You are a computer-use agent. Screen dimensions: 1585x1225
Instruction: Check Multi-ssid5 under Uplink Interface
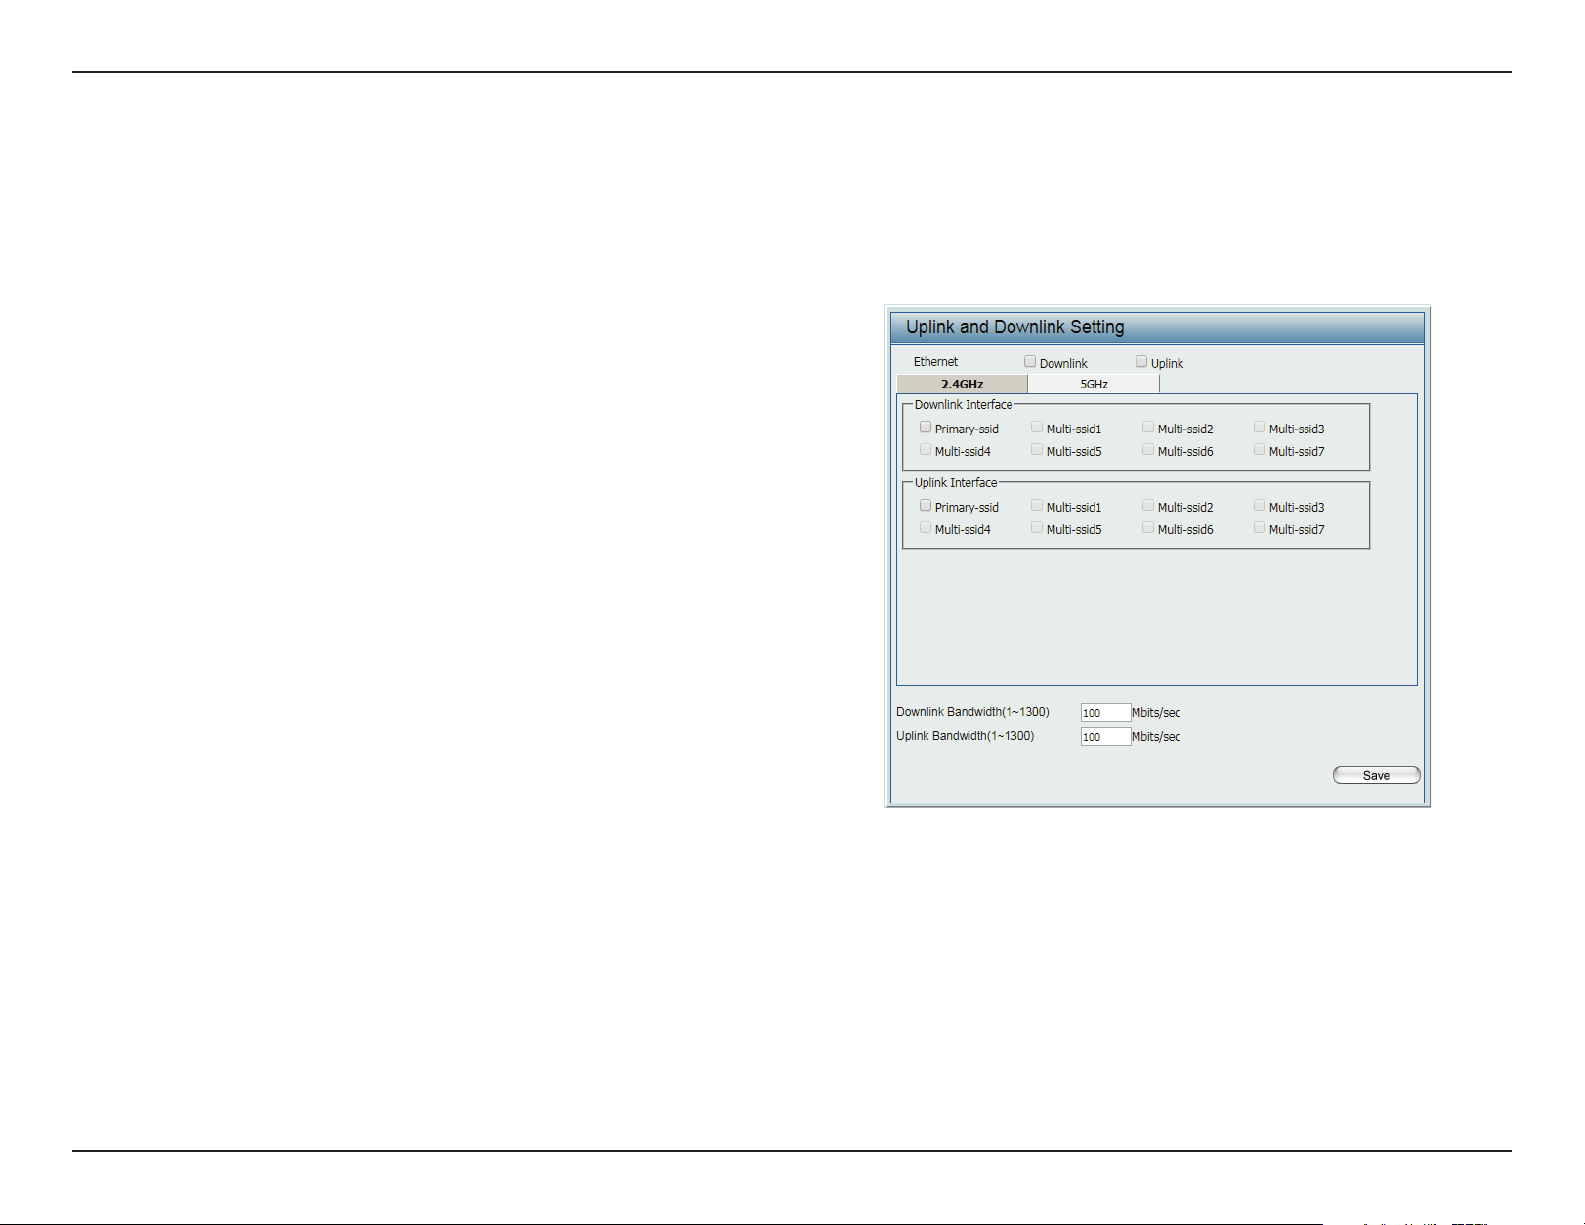pyautogui.click(x=1037, y=528)
